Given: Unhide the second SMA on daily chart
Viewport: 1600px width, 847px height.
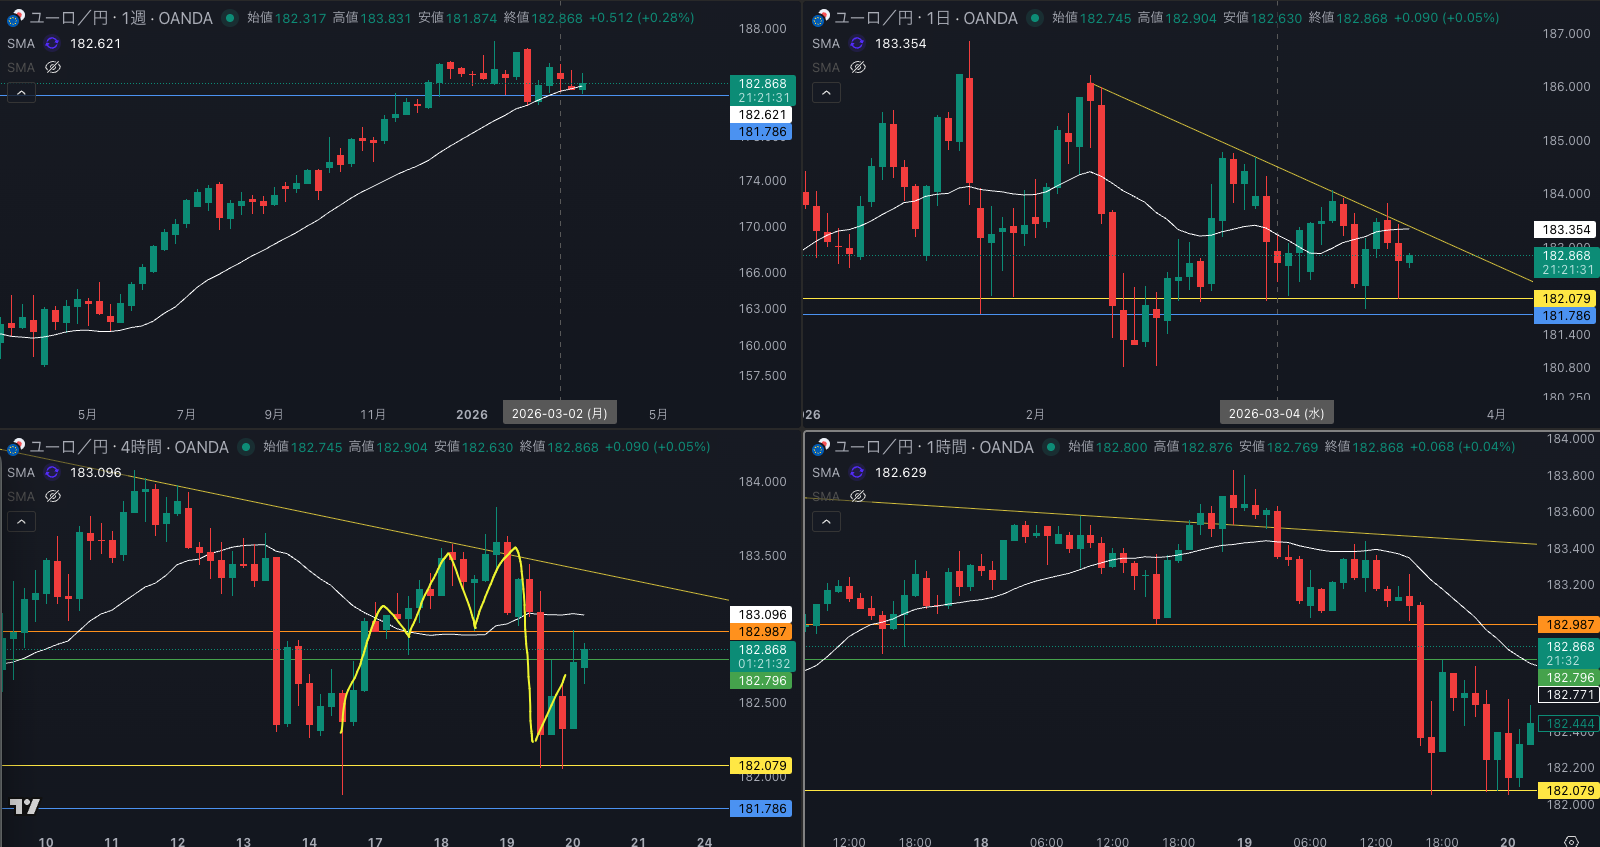Looking at the screenshot, I should (858, 67).
